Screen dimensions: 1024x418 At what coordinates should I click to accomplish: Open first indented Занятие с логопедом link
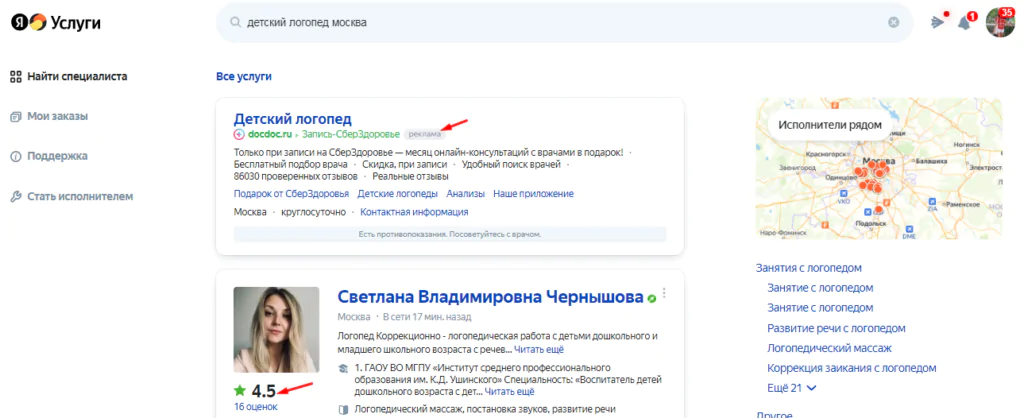coord(820,288)
